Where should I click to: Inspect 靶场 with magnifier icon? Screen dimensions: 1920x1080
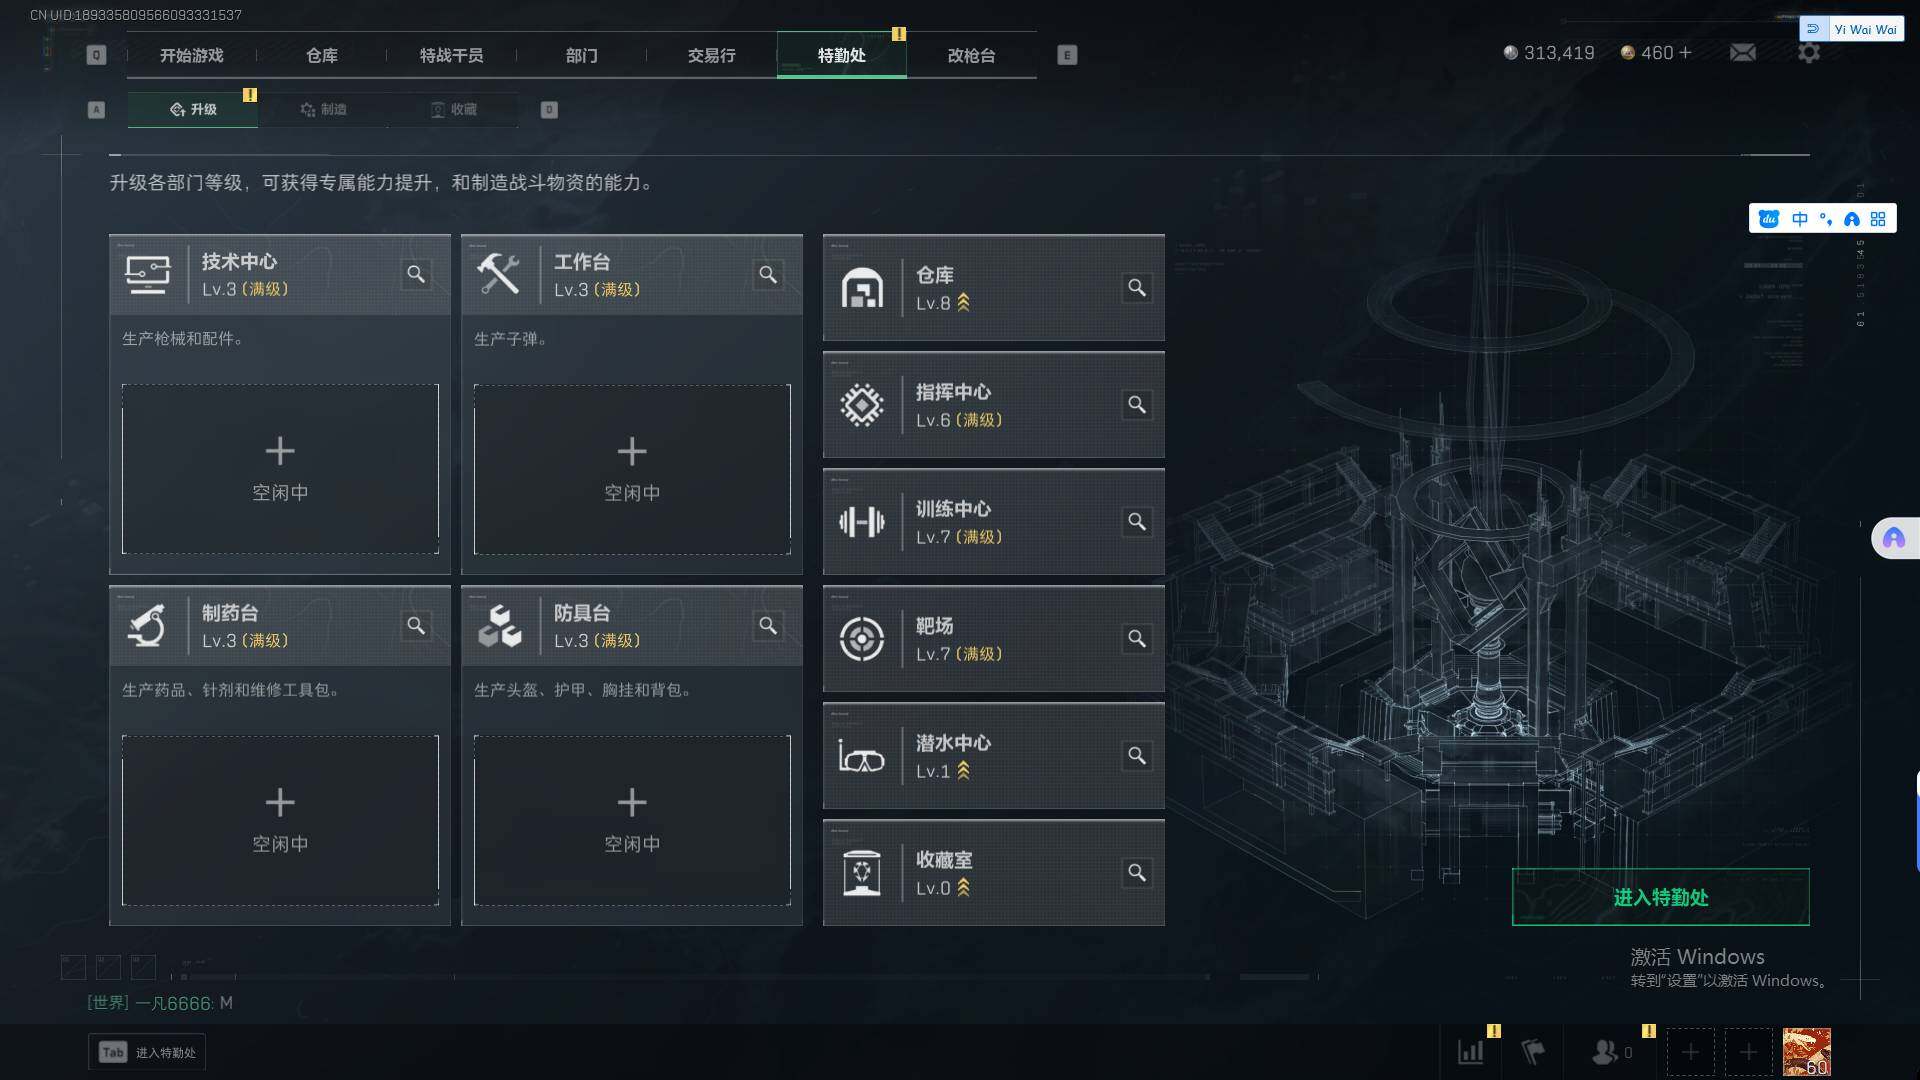tap(1137, 639)
